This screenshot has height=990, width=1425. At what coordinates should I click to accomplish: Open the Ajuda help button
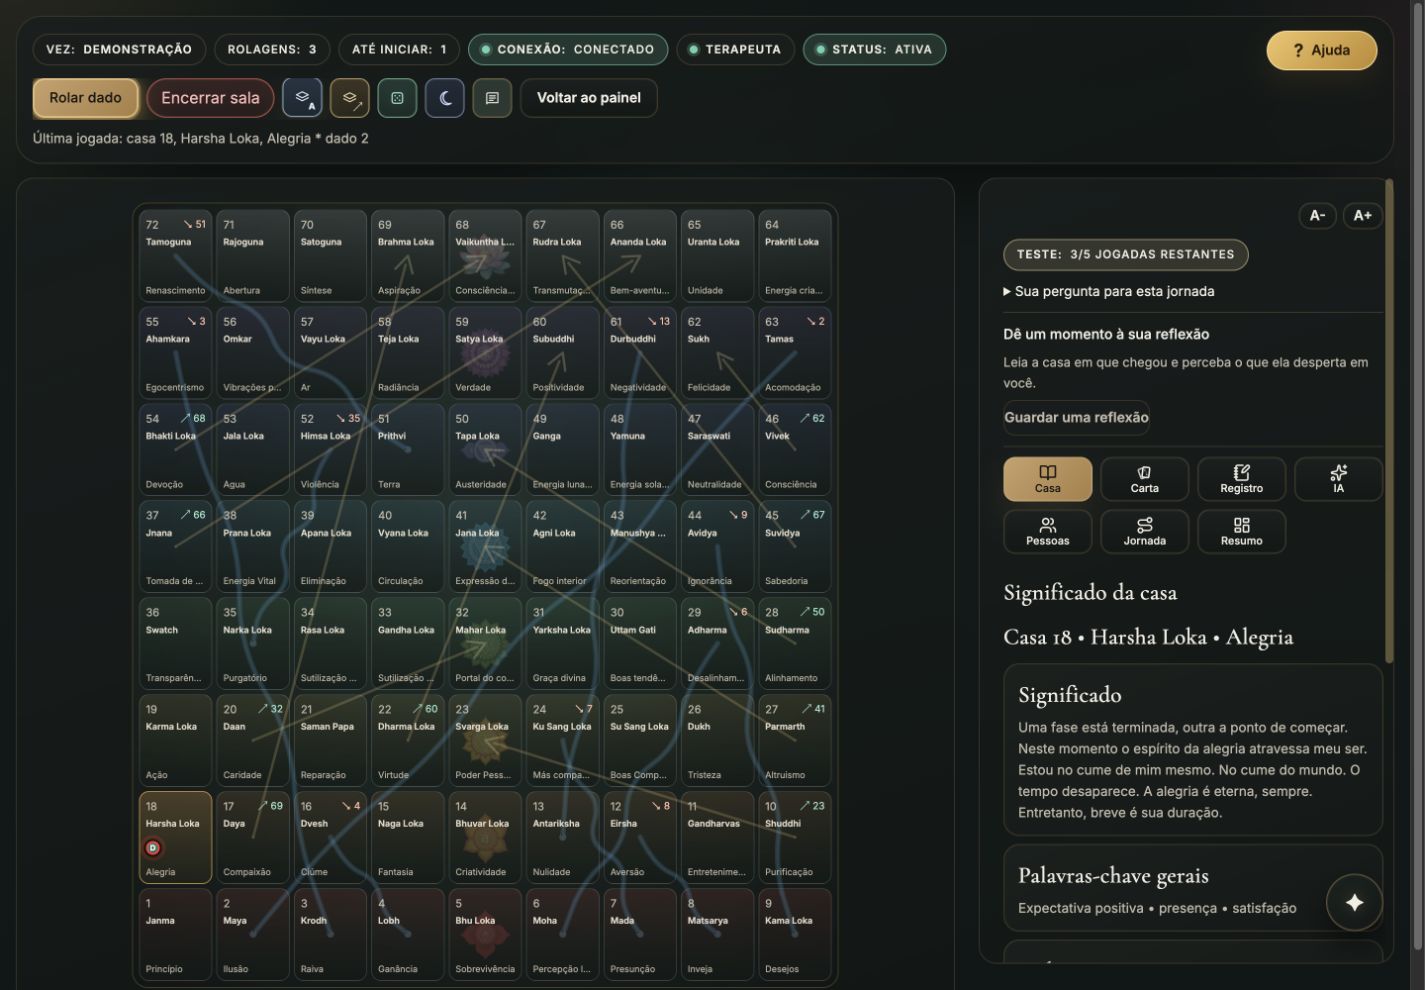click(1321, 50)
